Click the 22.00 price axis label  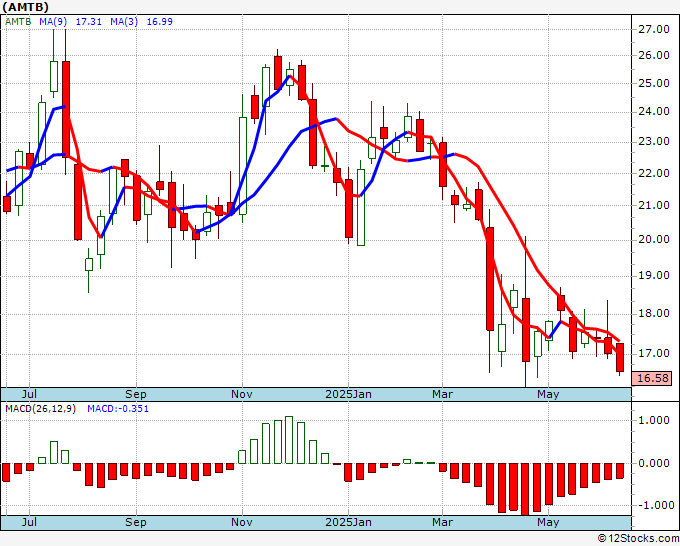pos(654,173)
